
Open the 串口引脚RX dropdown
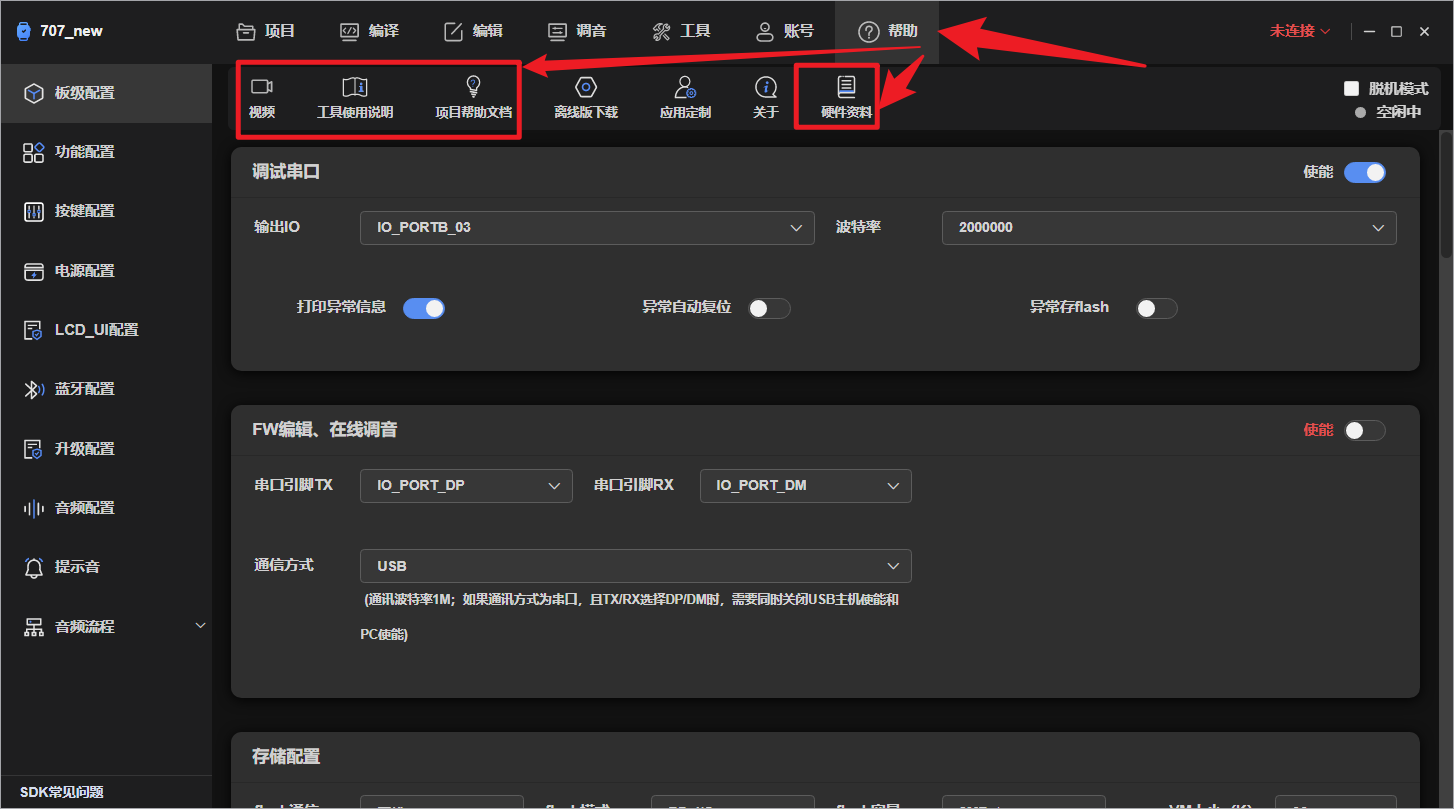[x=805, y=486]
